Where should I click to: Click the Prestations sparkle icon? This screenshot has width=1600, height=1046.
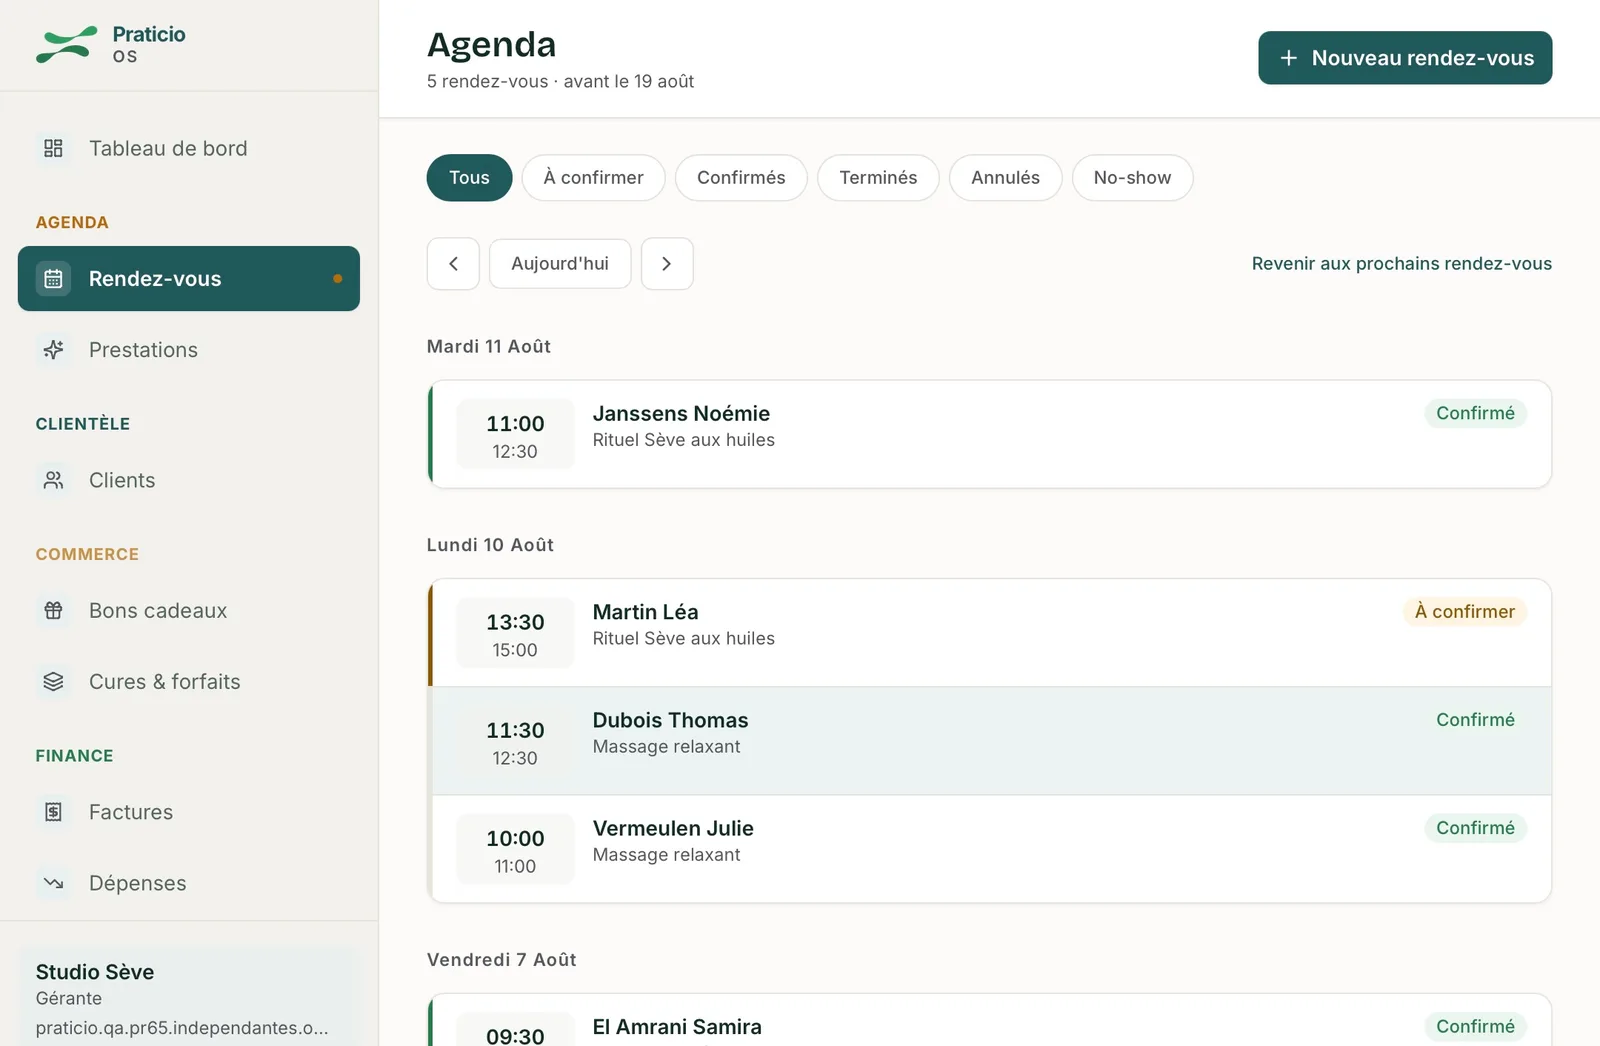pos(53,350)
